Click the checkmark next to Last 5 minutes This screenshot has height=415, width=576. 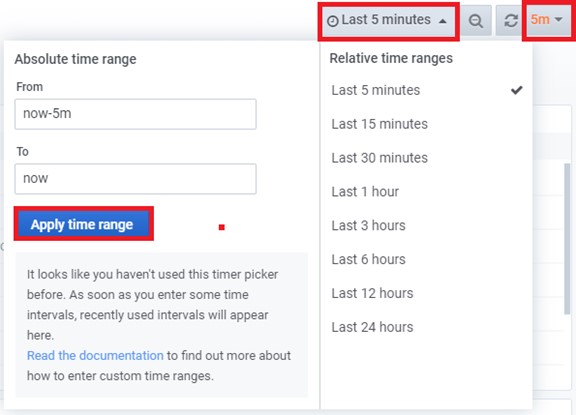pyautogui.click(x=516, y=90)
